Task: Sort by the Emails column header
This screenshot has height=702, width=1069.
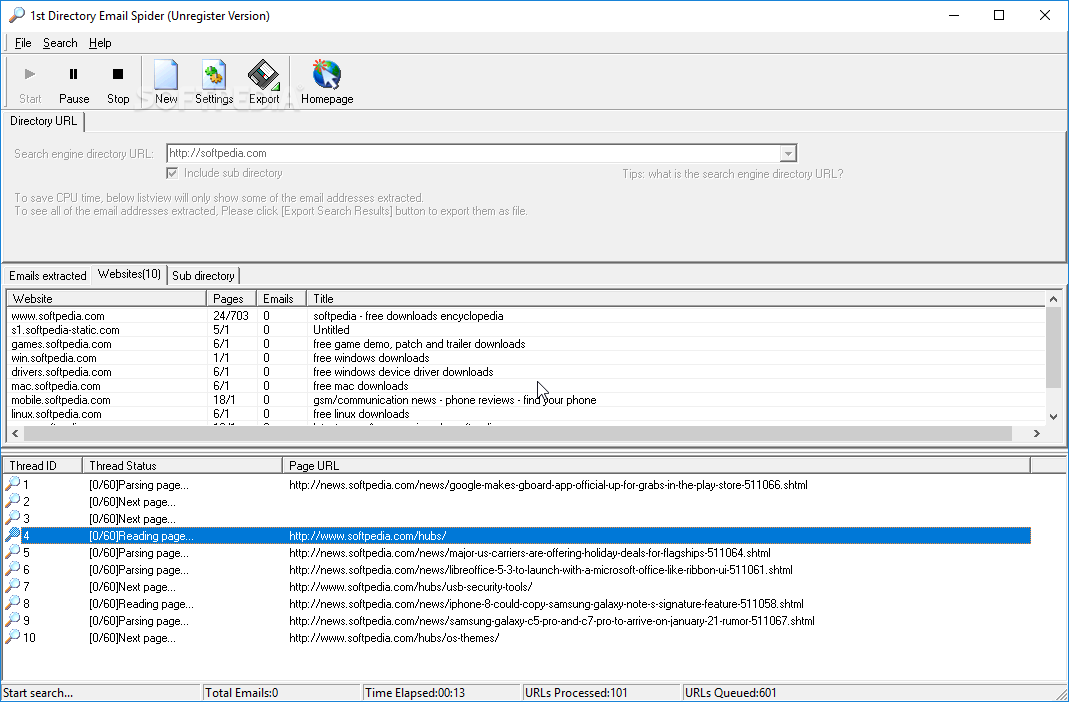Action: pos(281,299)
